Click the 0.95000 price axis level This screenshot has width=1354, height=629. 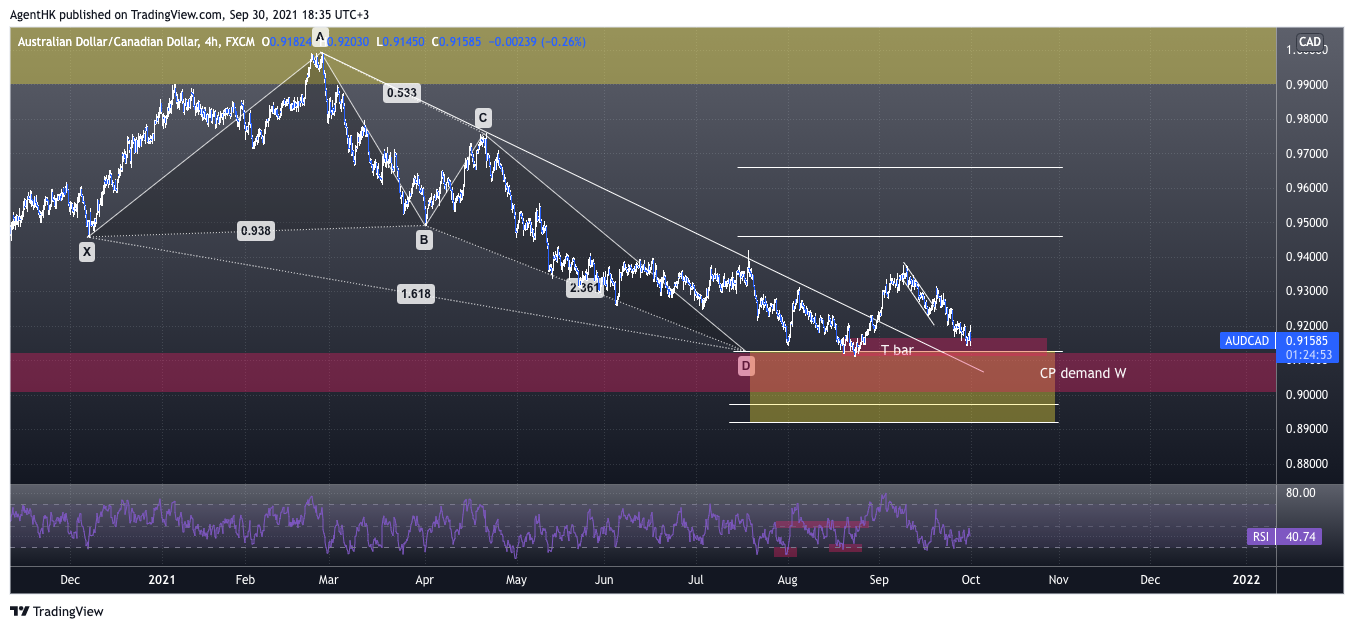click(x=1306, y=223)
